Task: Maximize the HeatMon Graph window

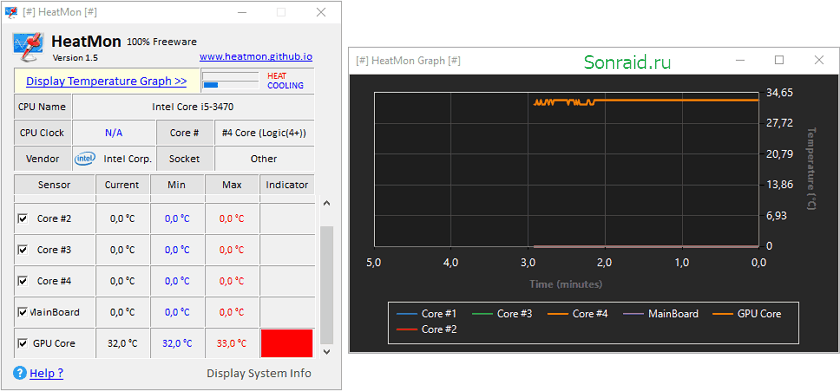Action: tap(779, 60)
